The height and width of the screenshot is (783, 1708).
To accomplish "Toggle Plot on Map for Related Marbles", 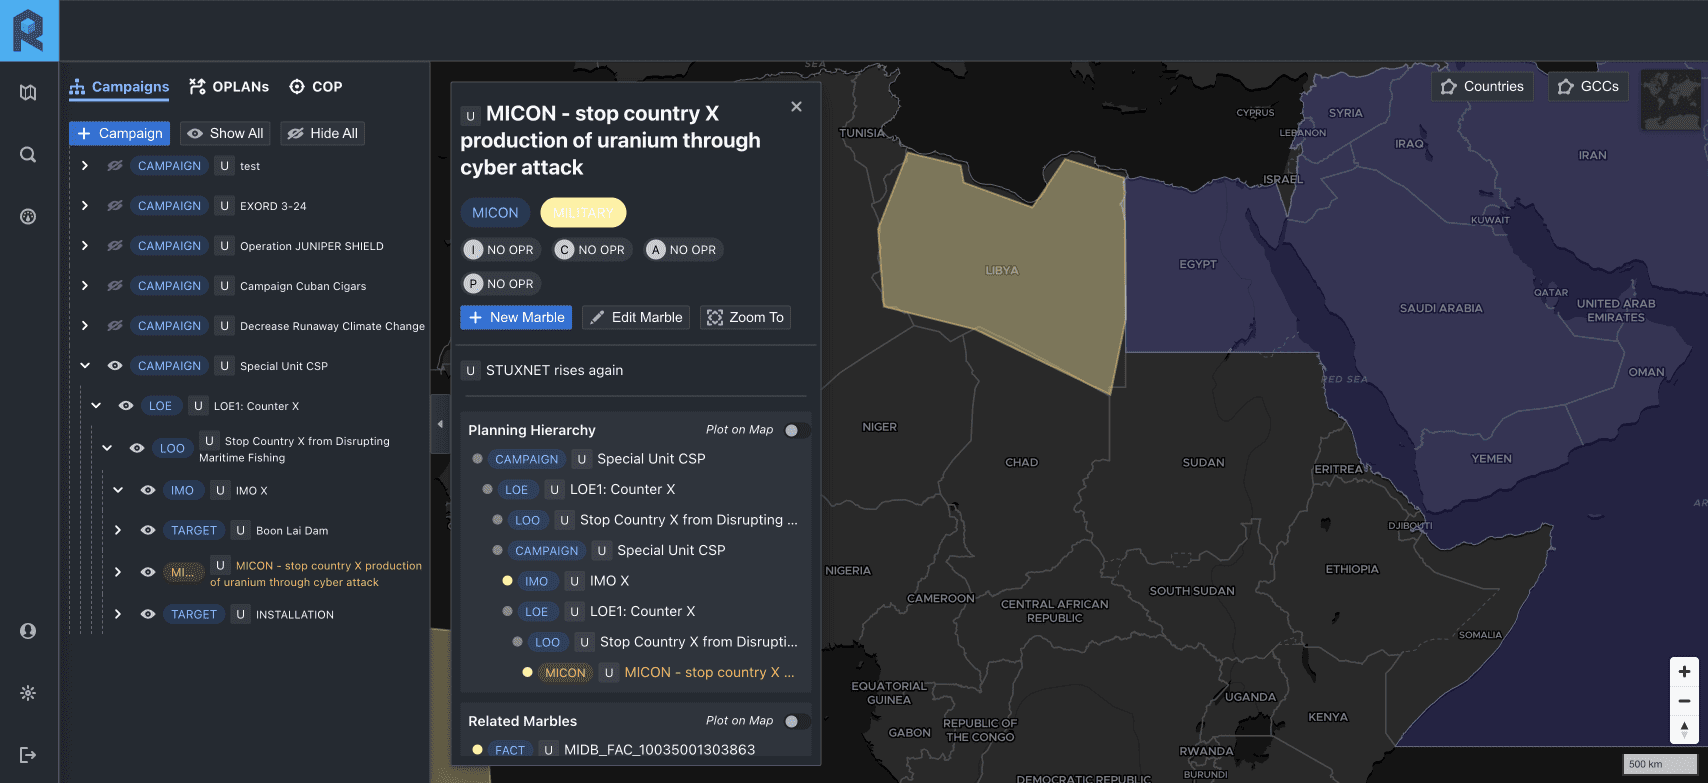I will click(796, 721).
